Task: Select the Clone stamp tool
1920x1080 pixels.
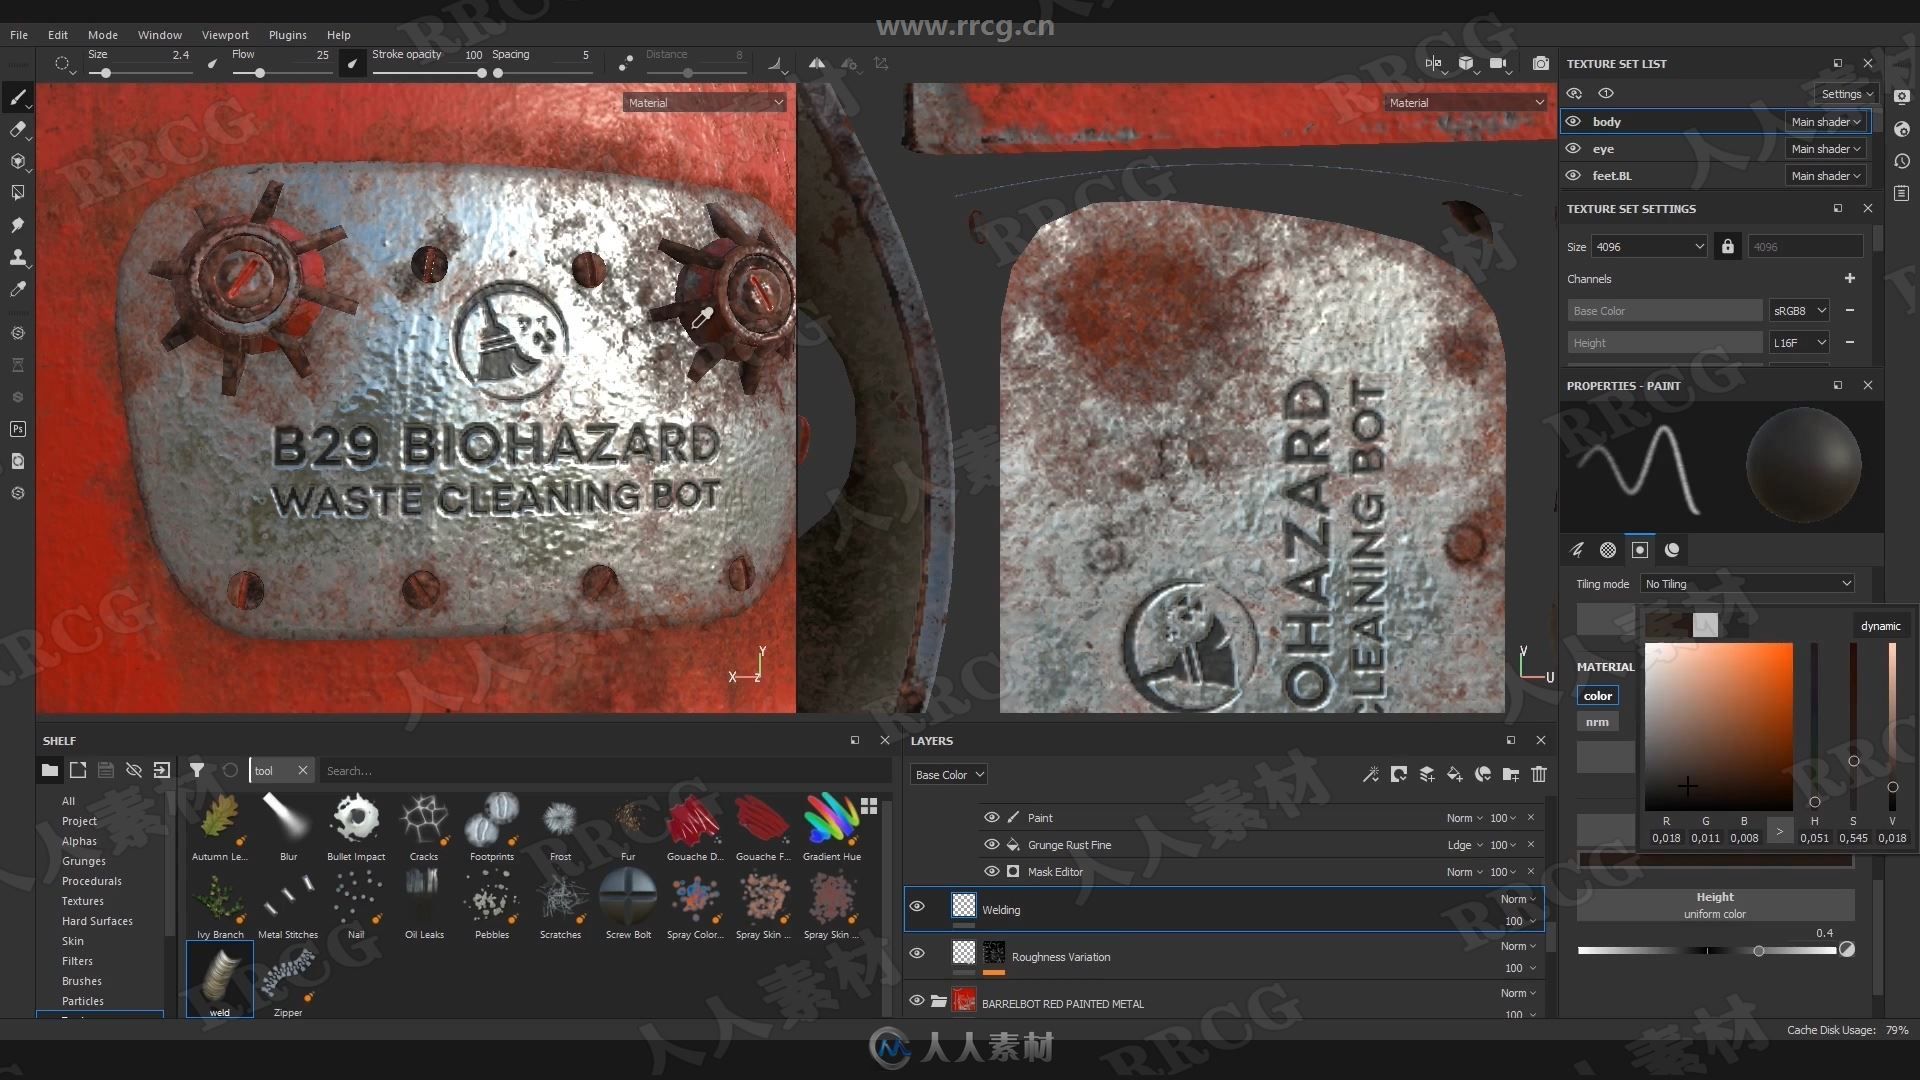Action: tap(17, 257)
